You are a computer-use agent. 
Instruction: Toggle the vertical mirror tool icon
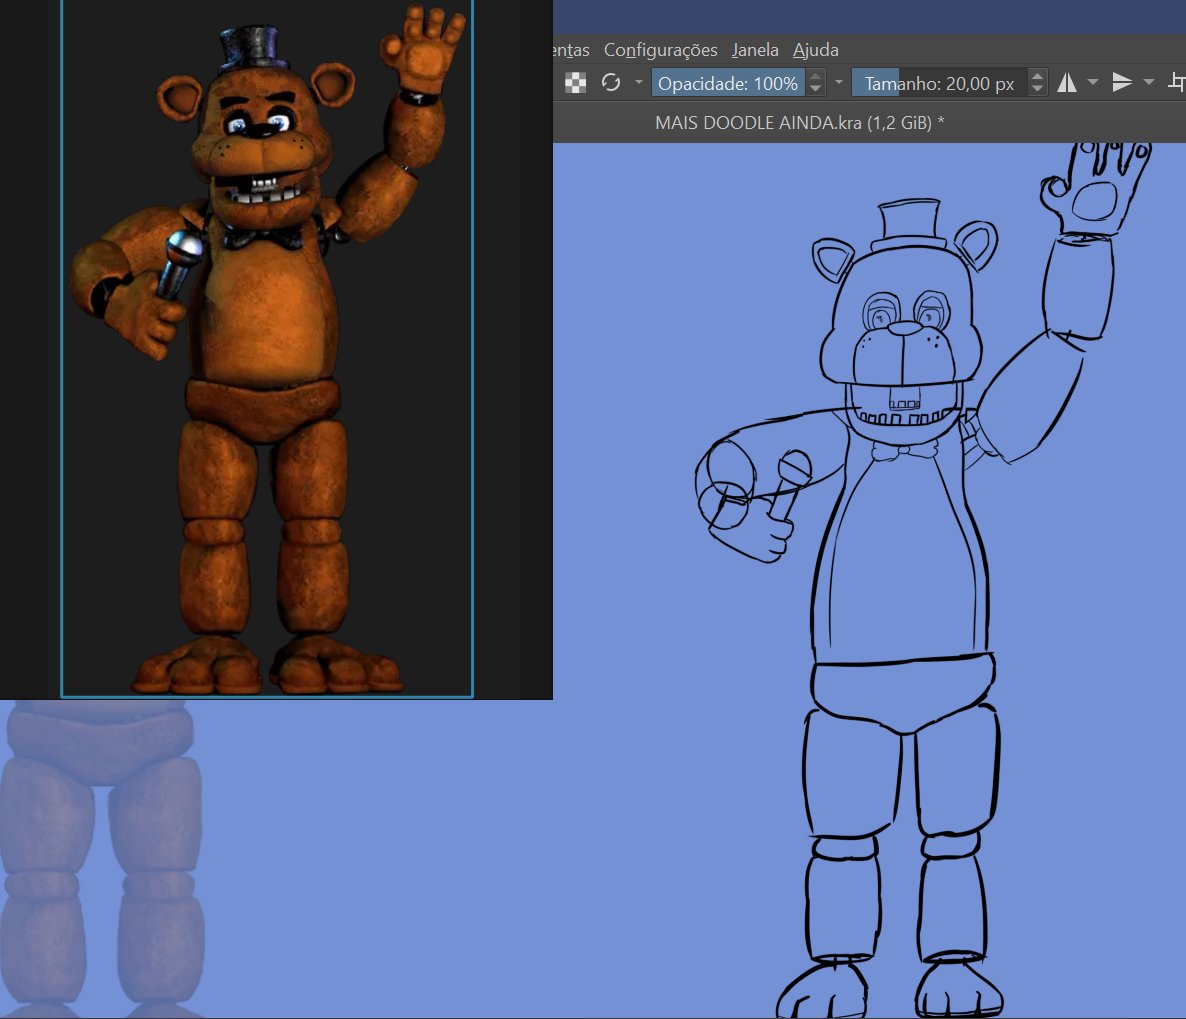coord(1122,82)
